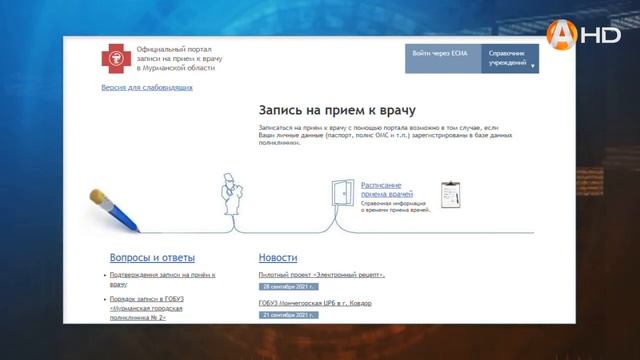Open news about 'Мончегорская ЦРБ' in Ковдор
Image resolution: width=640 pixels, height=360 pixels.
tap(315, 303)
